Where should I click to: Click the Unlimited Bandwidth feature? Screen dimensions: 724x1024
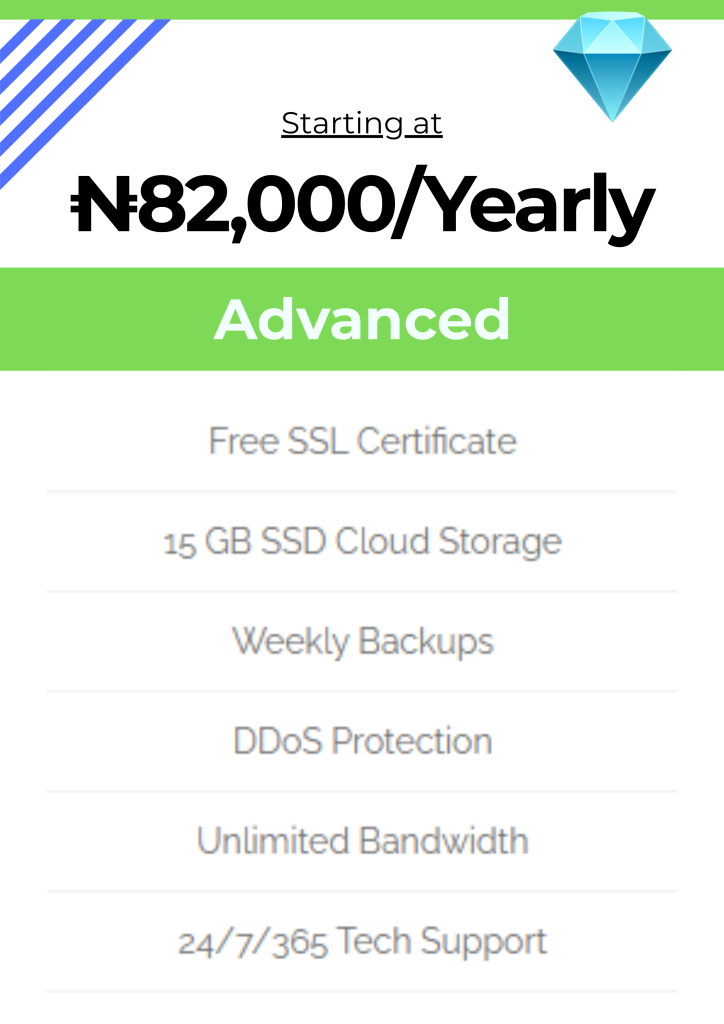click(x=362, y=841)
